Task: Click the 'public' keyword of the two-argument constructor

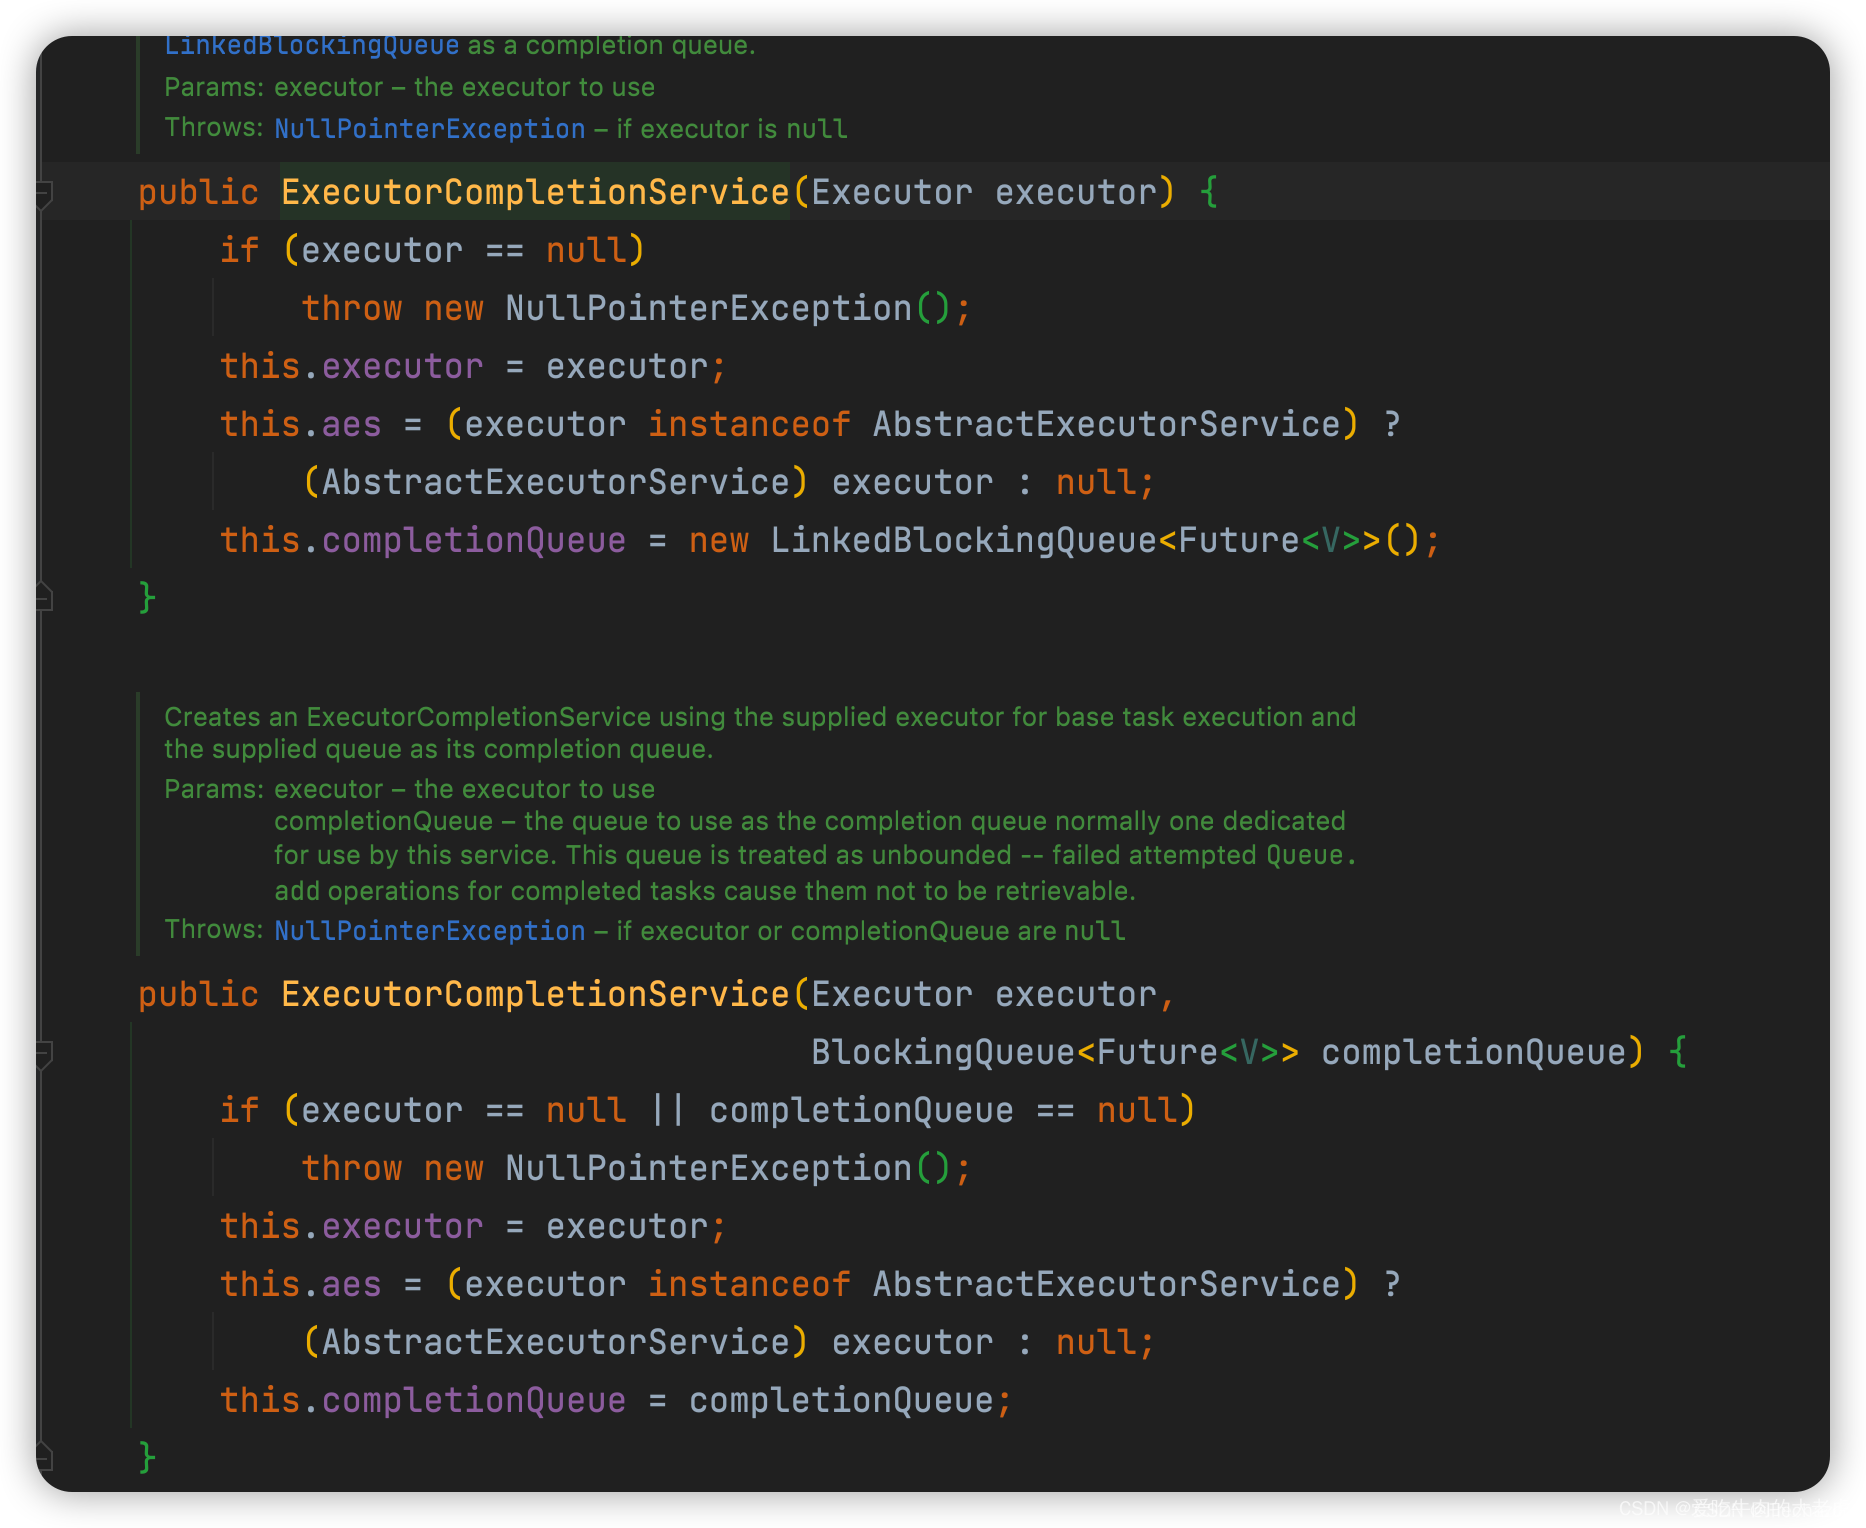Action: click(x=198, y=994)
